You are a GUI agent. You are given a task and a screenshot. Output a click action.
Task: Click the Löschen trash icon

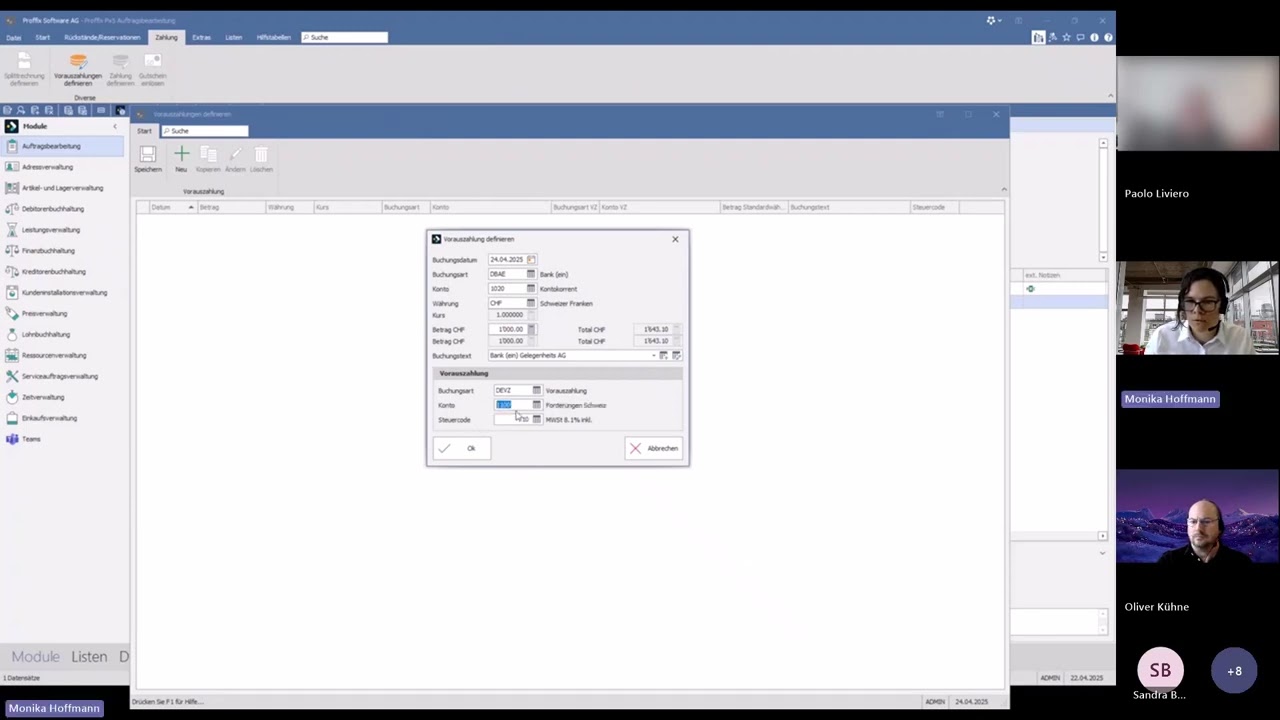pyautogui.click(x=261, y=154)
